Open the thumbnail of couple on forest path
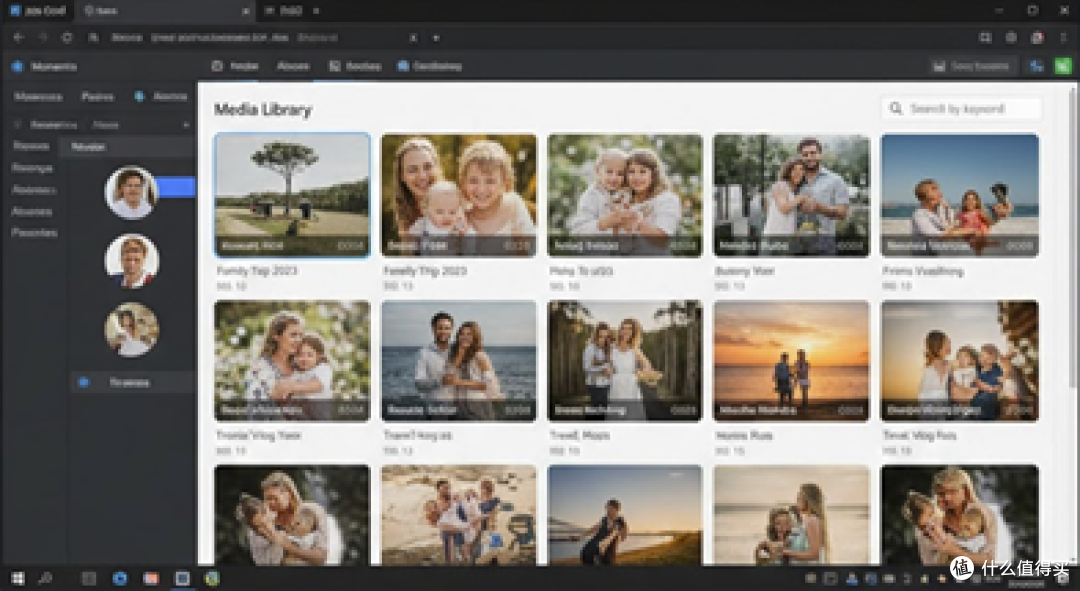1080x591 pixels. (625, 360)
